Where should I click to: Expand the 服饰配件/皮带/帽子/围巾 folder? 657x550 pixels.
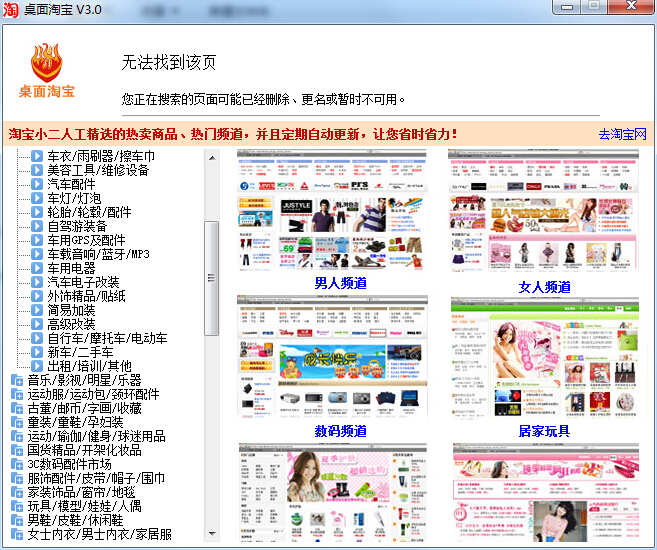point(17,478)
